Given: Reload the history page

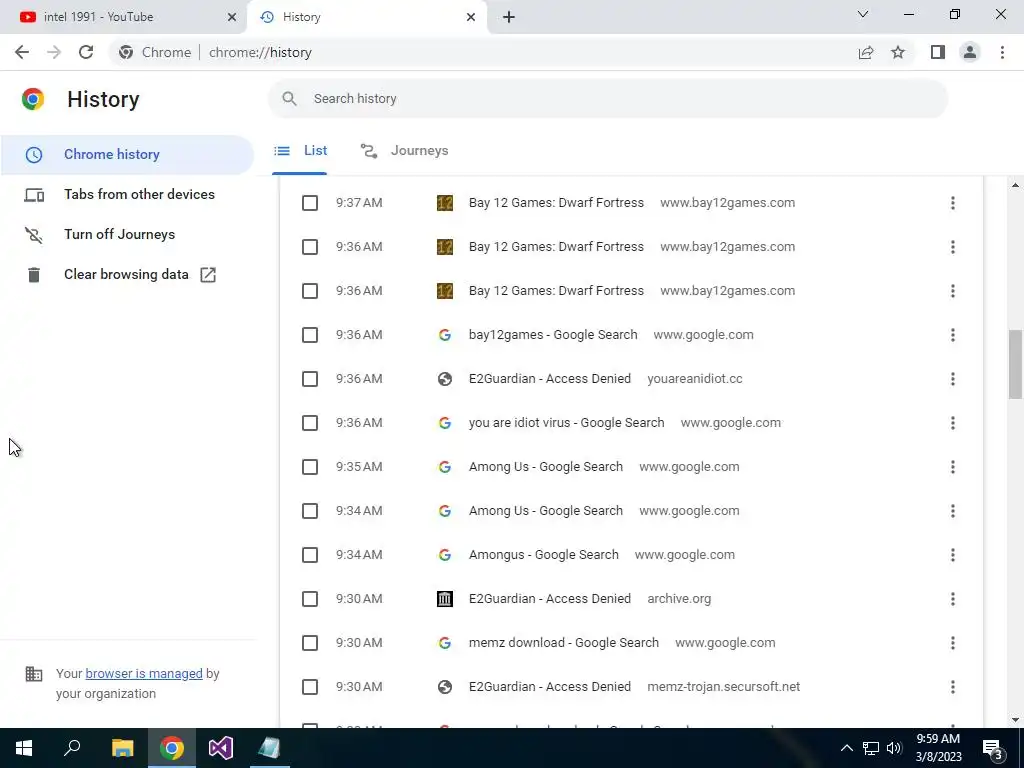Looking at the screenshot, I should tap(86, 52).
